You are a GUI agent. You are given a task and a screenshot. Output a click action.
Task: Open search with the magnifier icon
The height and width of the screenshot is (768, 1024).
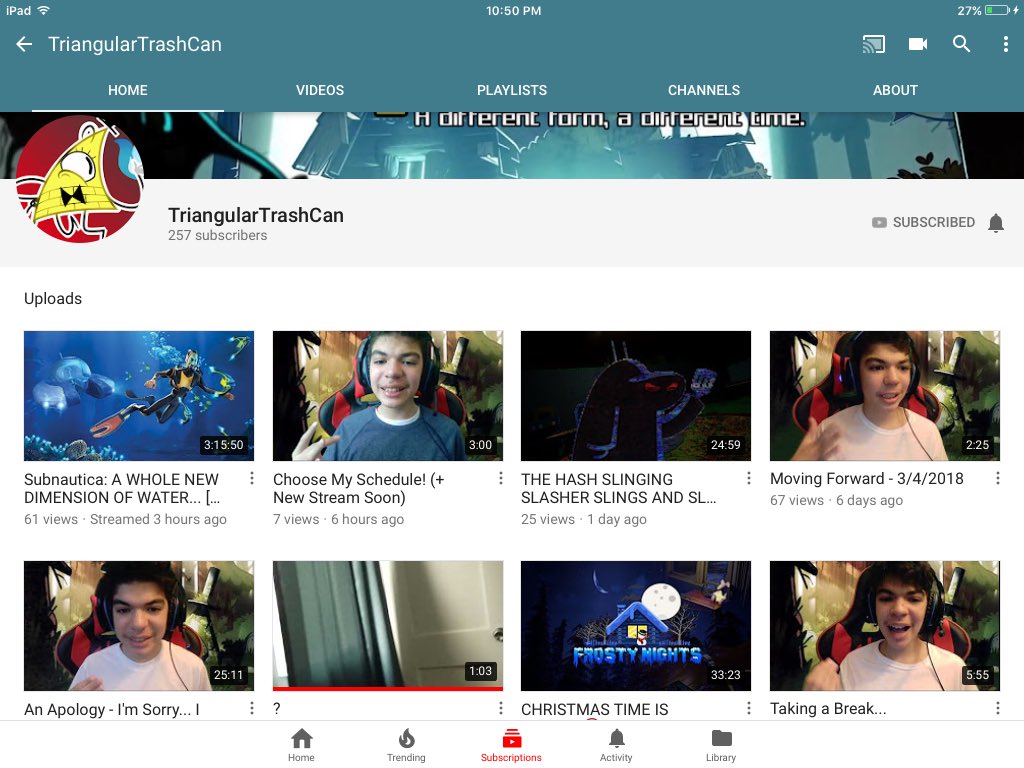point(961,44)
